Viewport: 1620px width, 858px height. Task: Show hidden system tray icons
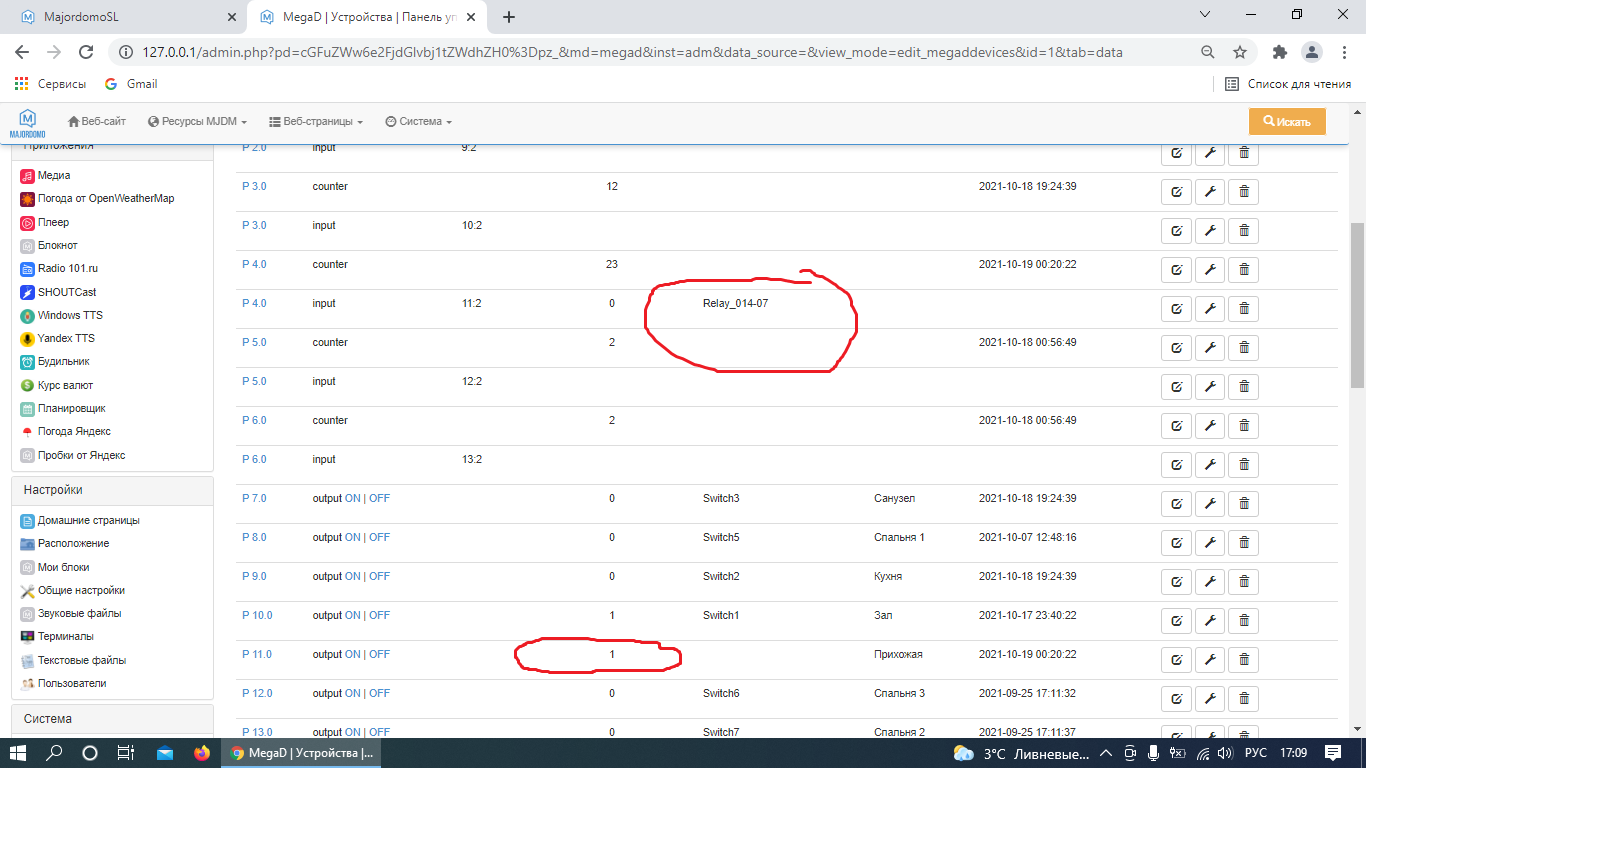click(x=1105, y=753)
